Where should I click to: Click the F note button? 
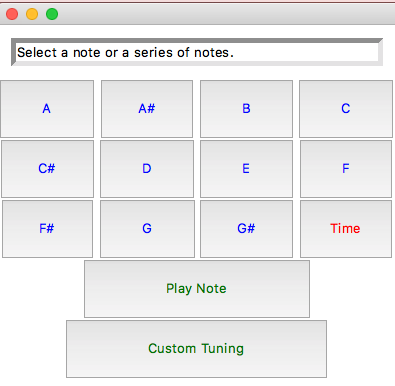[346, 169]
